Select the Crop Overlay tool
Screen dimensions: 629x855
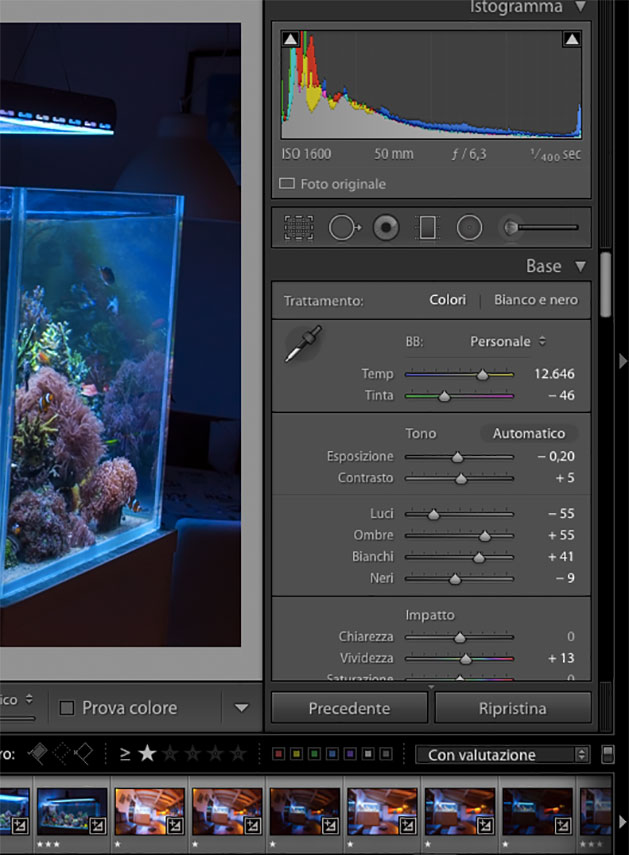[299, 227]
